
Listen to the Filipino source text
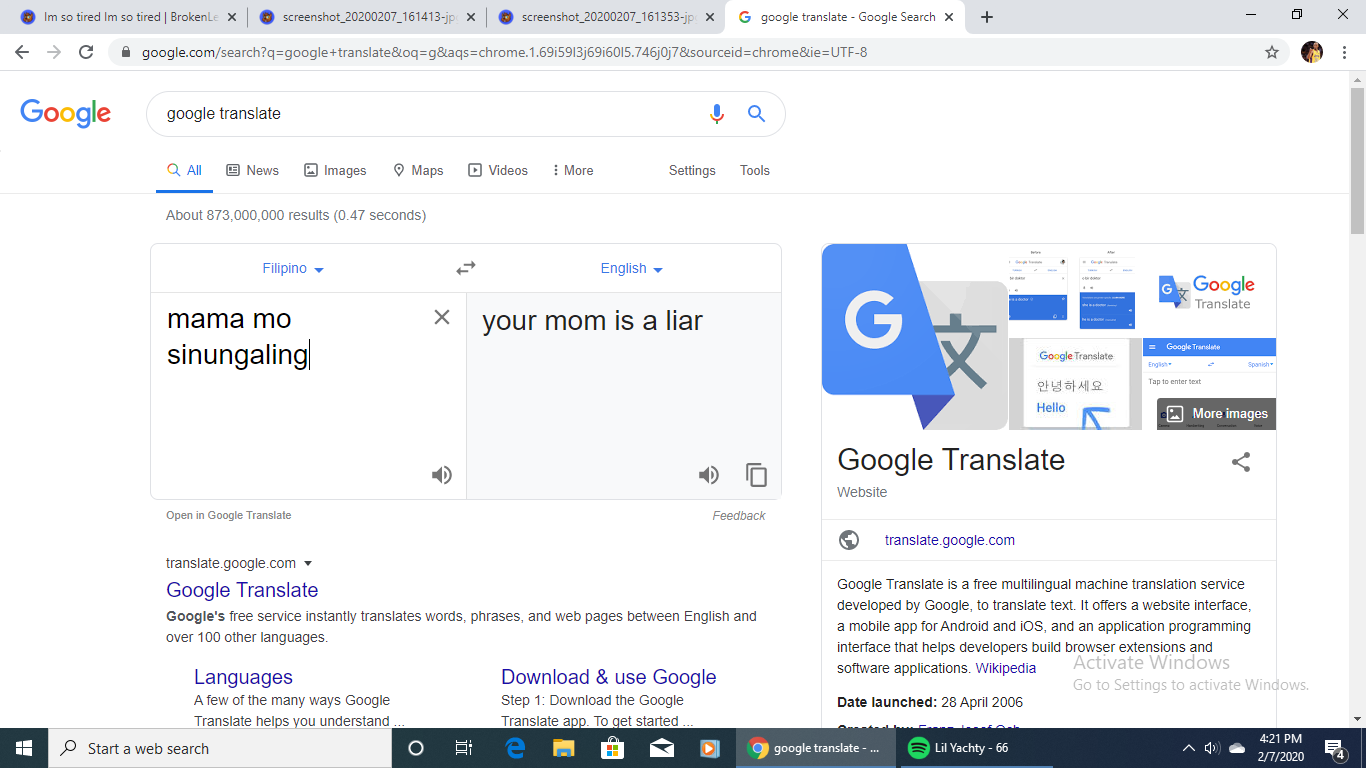pos(442,475)
